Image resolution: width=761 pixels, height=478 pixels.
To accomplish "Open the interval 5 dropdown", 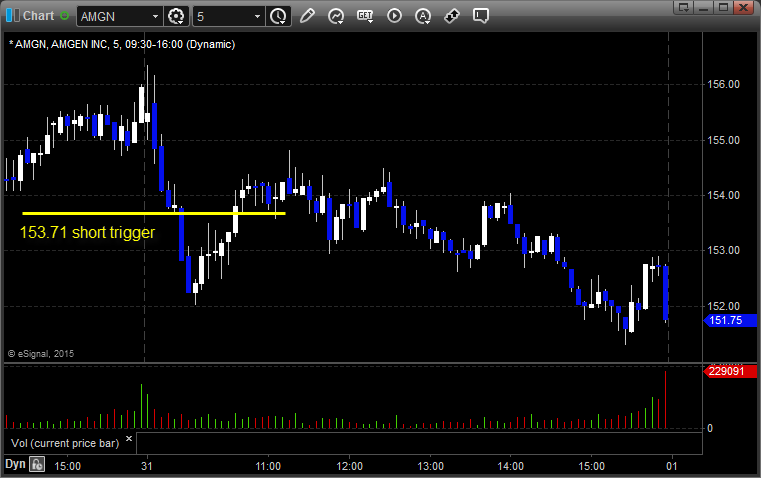I will (x=257, y=16).
